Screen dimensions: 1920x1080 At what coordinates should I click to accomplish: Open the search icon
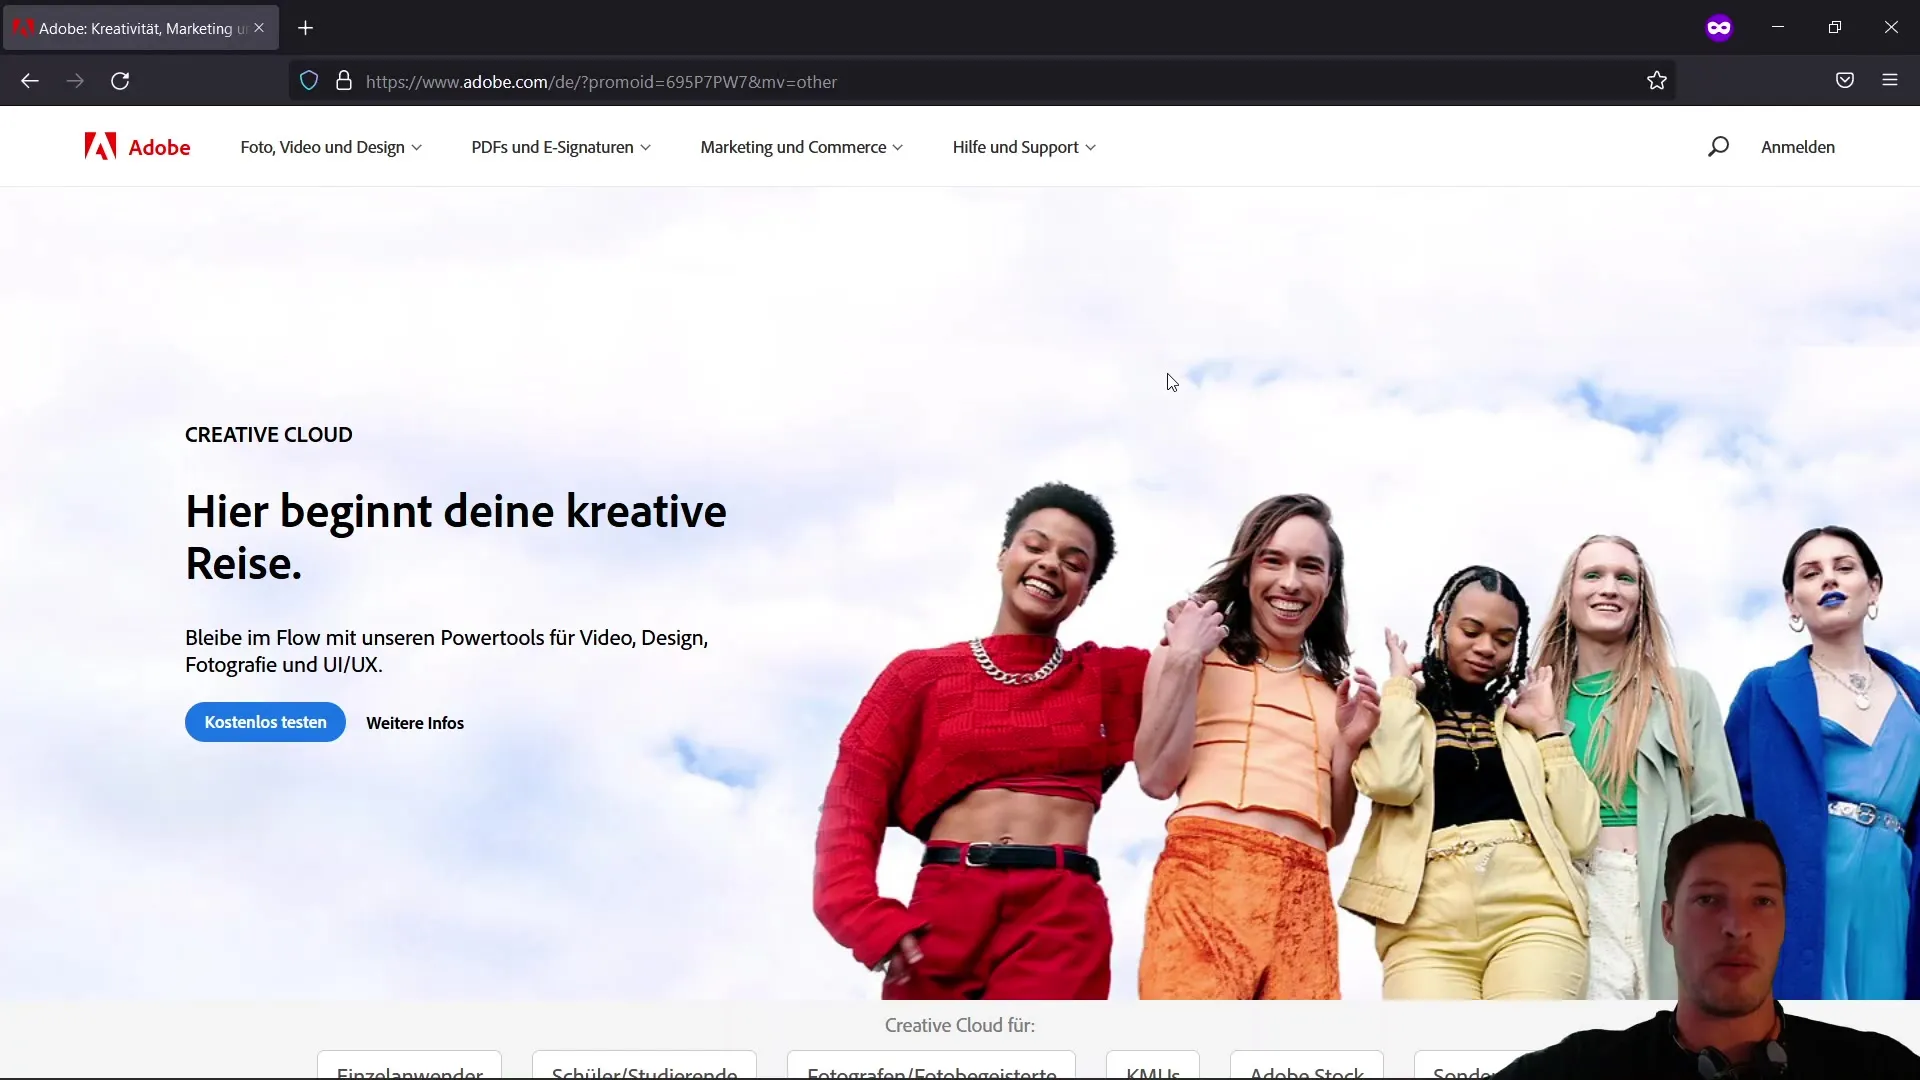[1718, 146]
